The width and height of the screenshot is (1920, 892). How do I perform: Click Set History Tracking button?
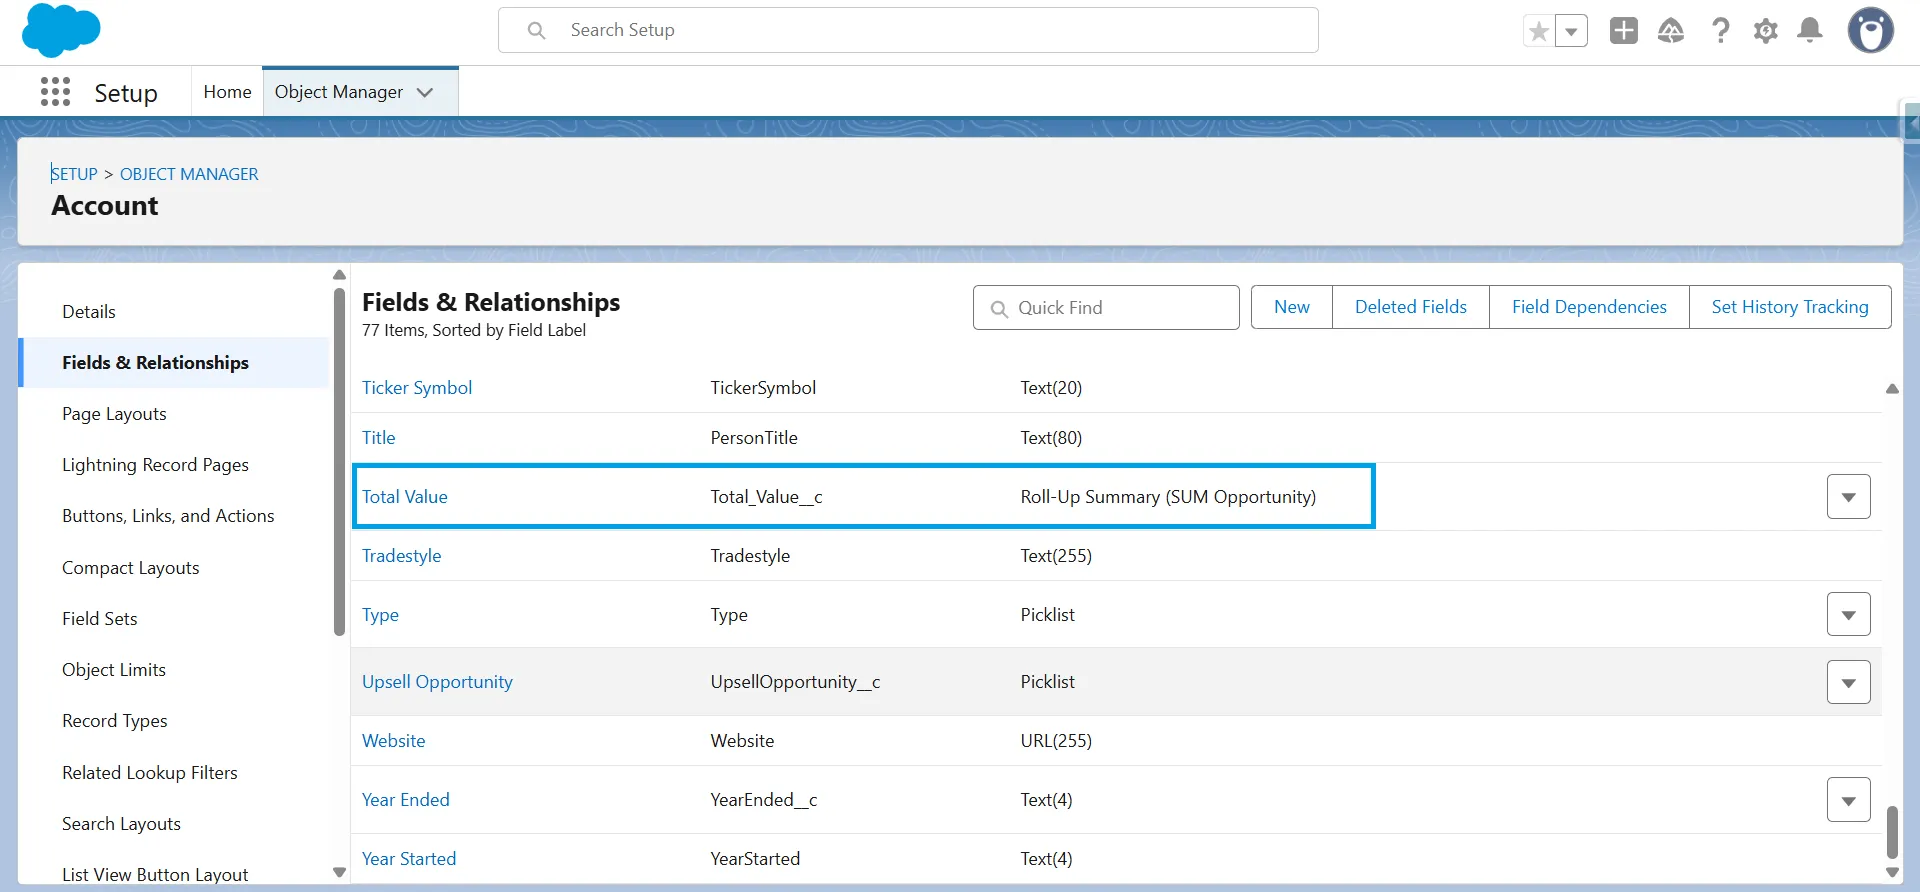(x=1790, y=307)
